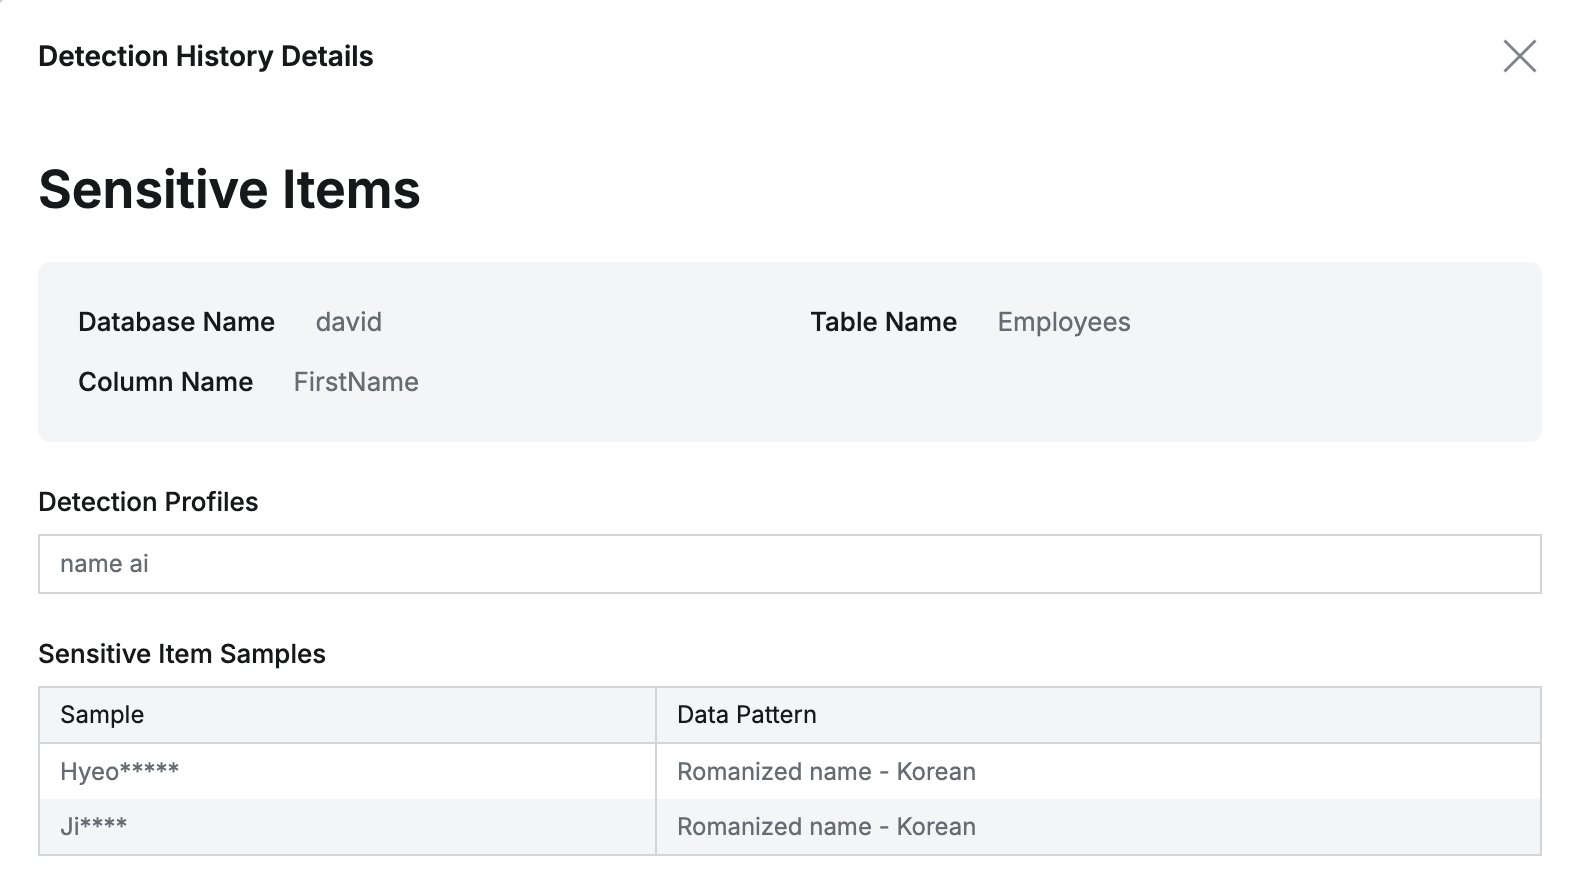Click the Table Name label
Screen dimensions: 1576x888
(x=883, y=322)
